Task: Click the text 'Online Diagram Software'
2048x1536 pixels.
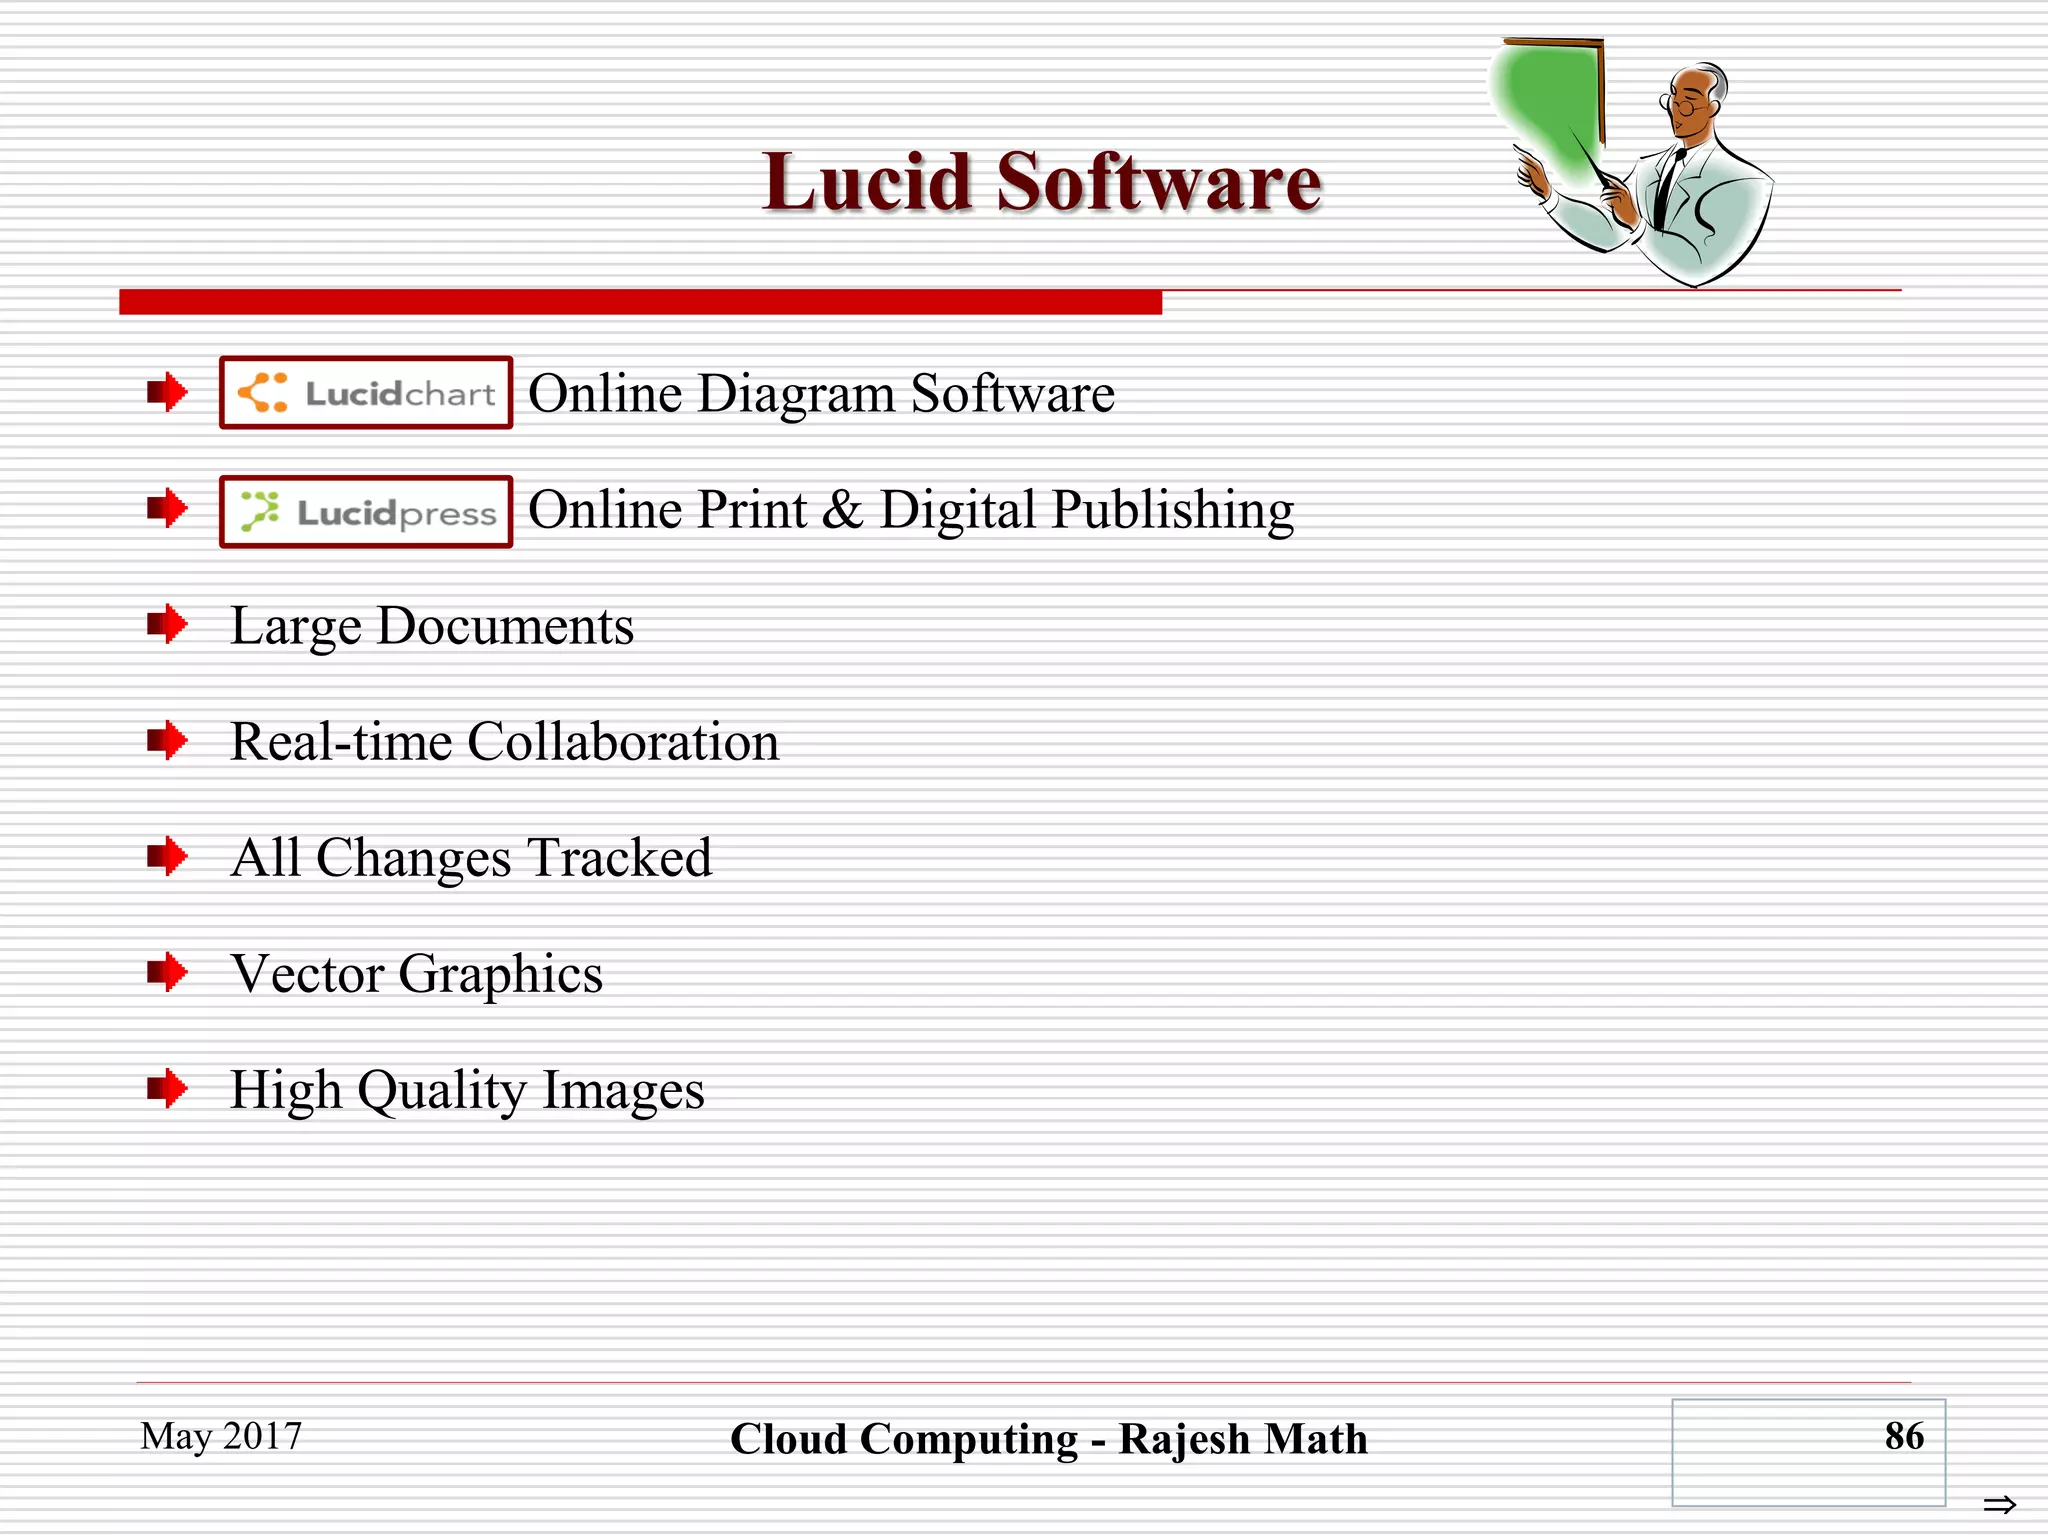Action: click(821, 394)
